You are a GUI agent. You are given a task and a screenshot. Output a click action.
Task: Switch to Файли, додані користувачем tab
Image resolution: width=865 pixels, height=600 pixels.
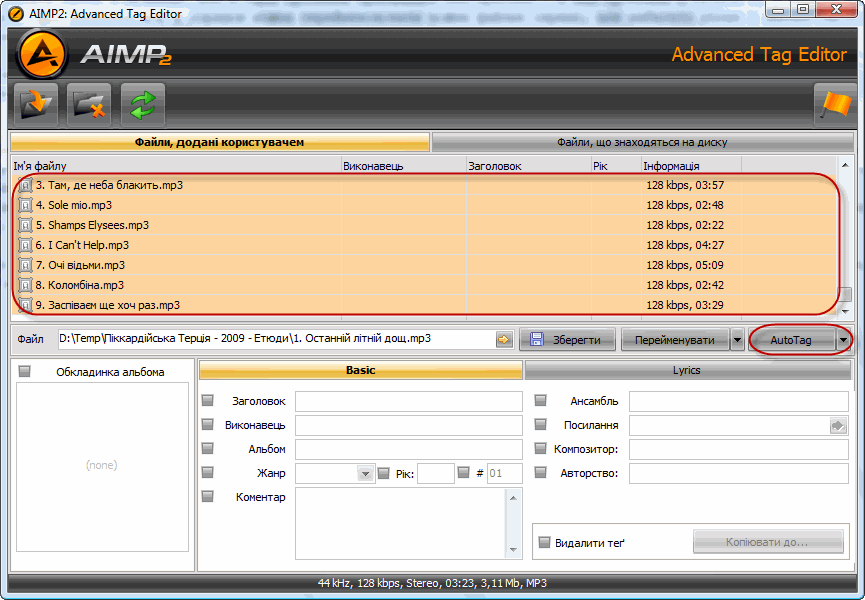[x=220, y=142]
